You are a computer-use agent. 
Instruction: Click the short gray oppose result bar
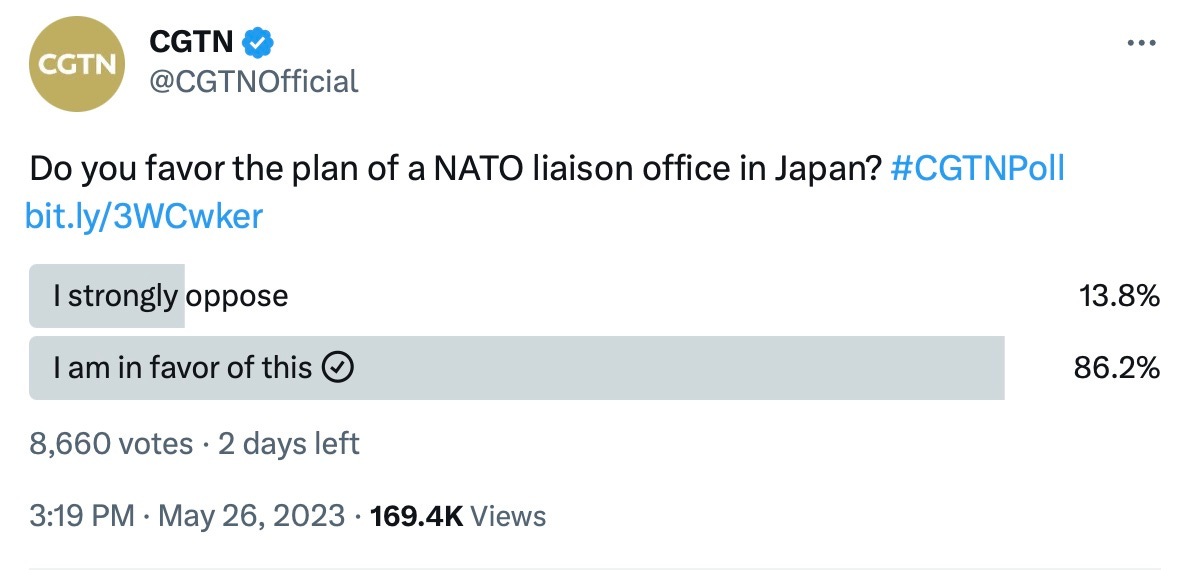106,296
